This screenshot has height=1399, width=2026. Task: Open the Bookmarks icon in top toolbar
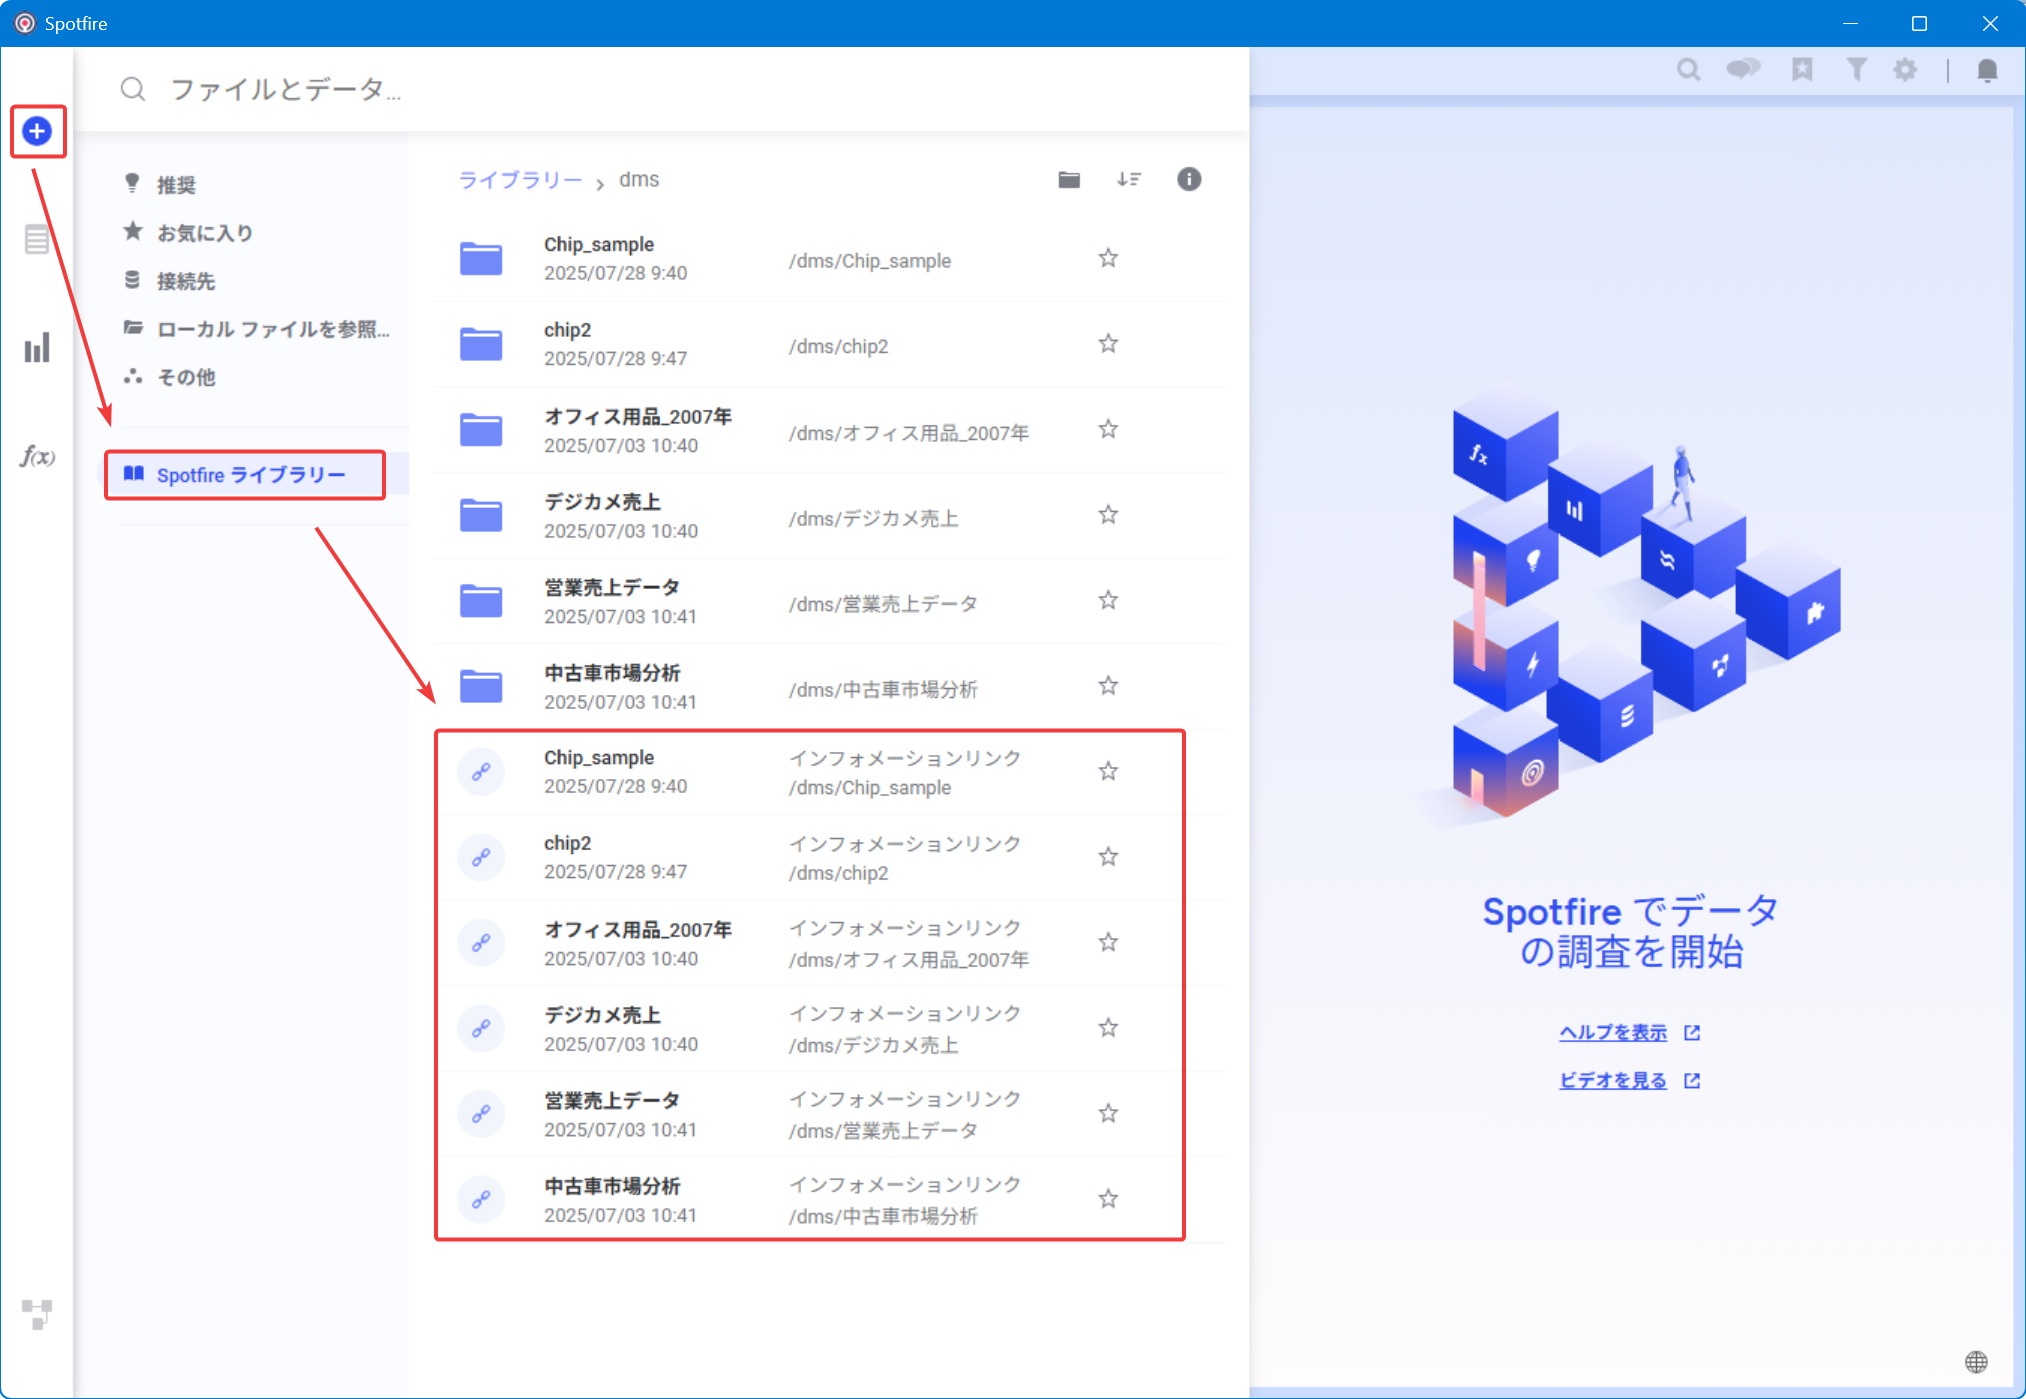tap(1802, 69)
